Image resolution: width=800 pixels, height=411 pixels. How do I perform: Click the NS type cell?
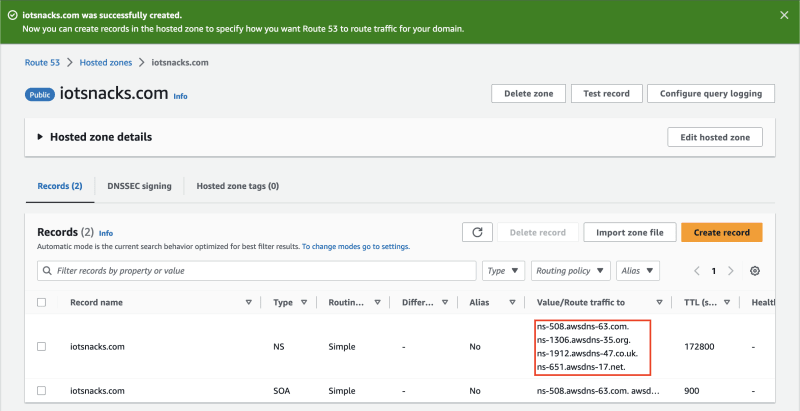click(279, 347)
